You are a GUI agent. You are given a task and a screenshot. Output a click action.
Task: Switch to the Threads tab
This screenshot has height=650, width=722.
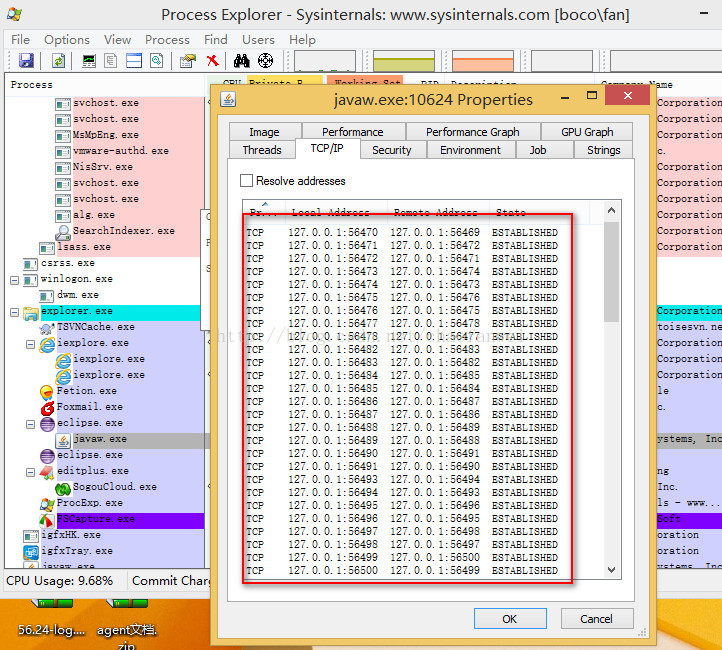(x=262, y=150)
